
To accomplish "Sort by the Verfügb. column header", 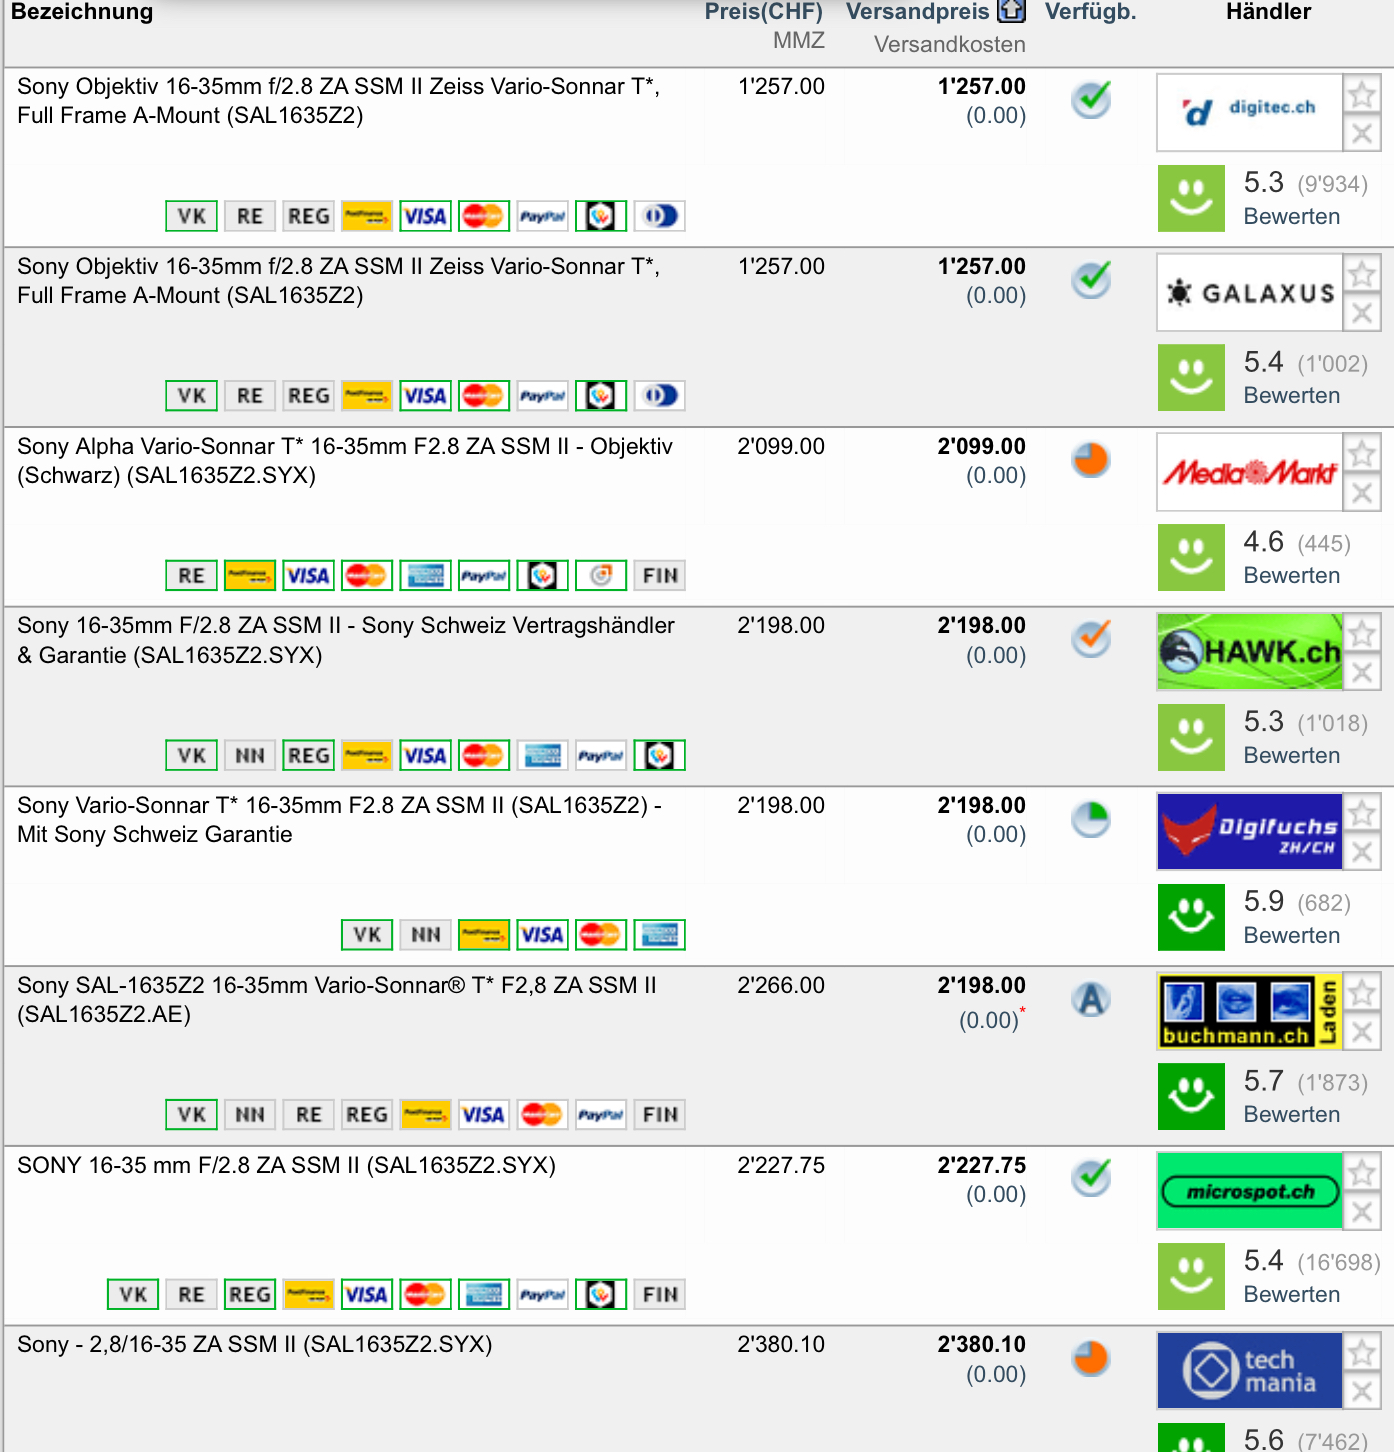I will pyautogui.click(x=1090, y=12).
